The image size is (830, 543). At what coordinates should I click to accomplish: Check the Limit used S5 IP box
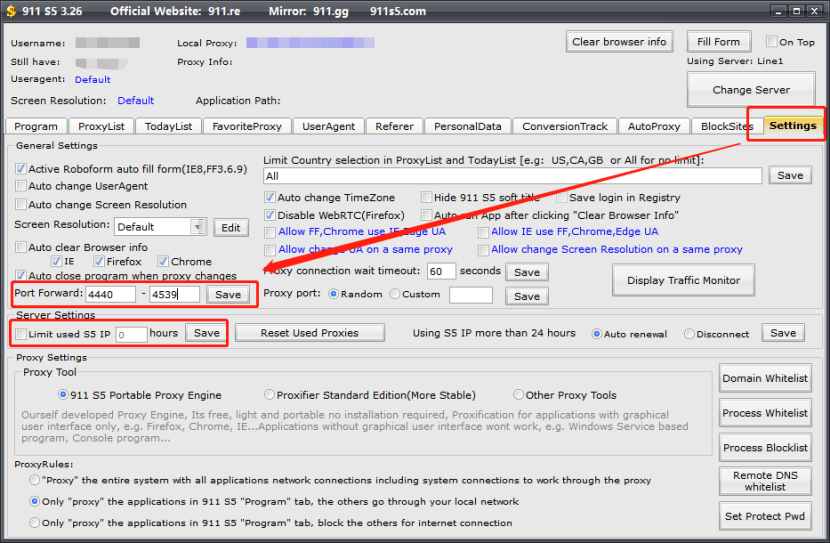tap(21, 333)
